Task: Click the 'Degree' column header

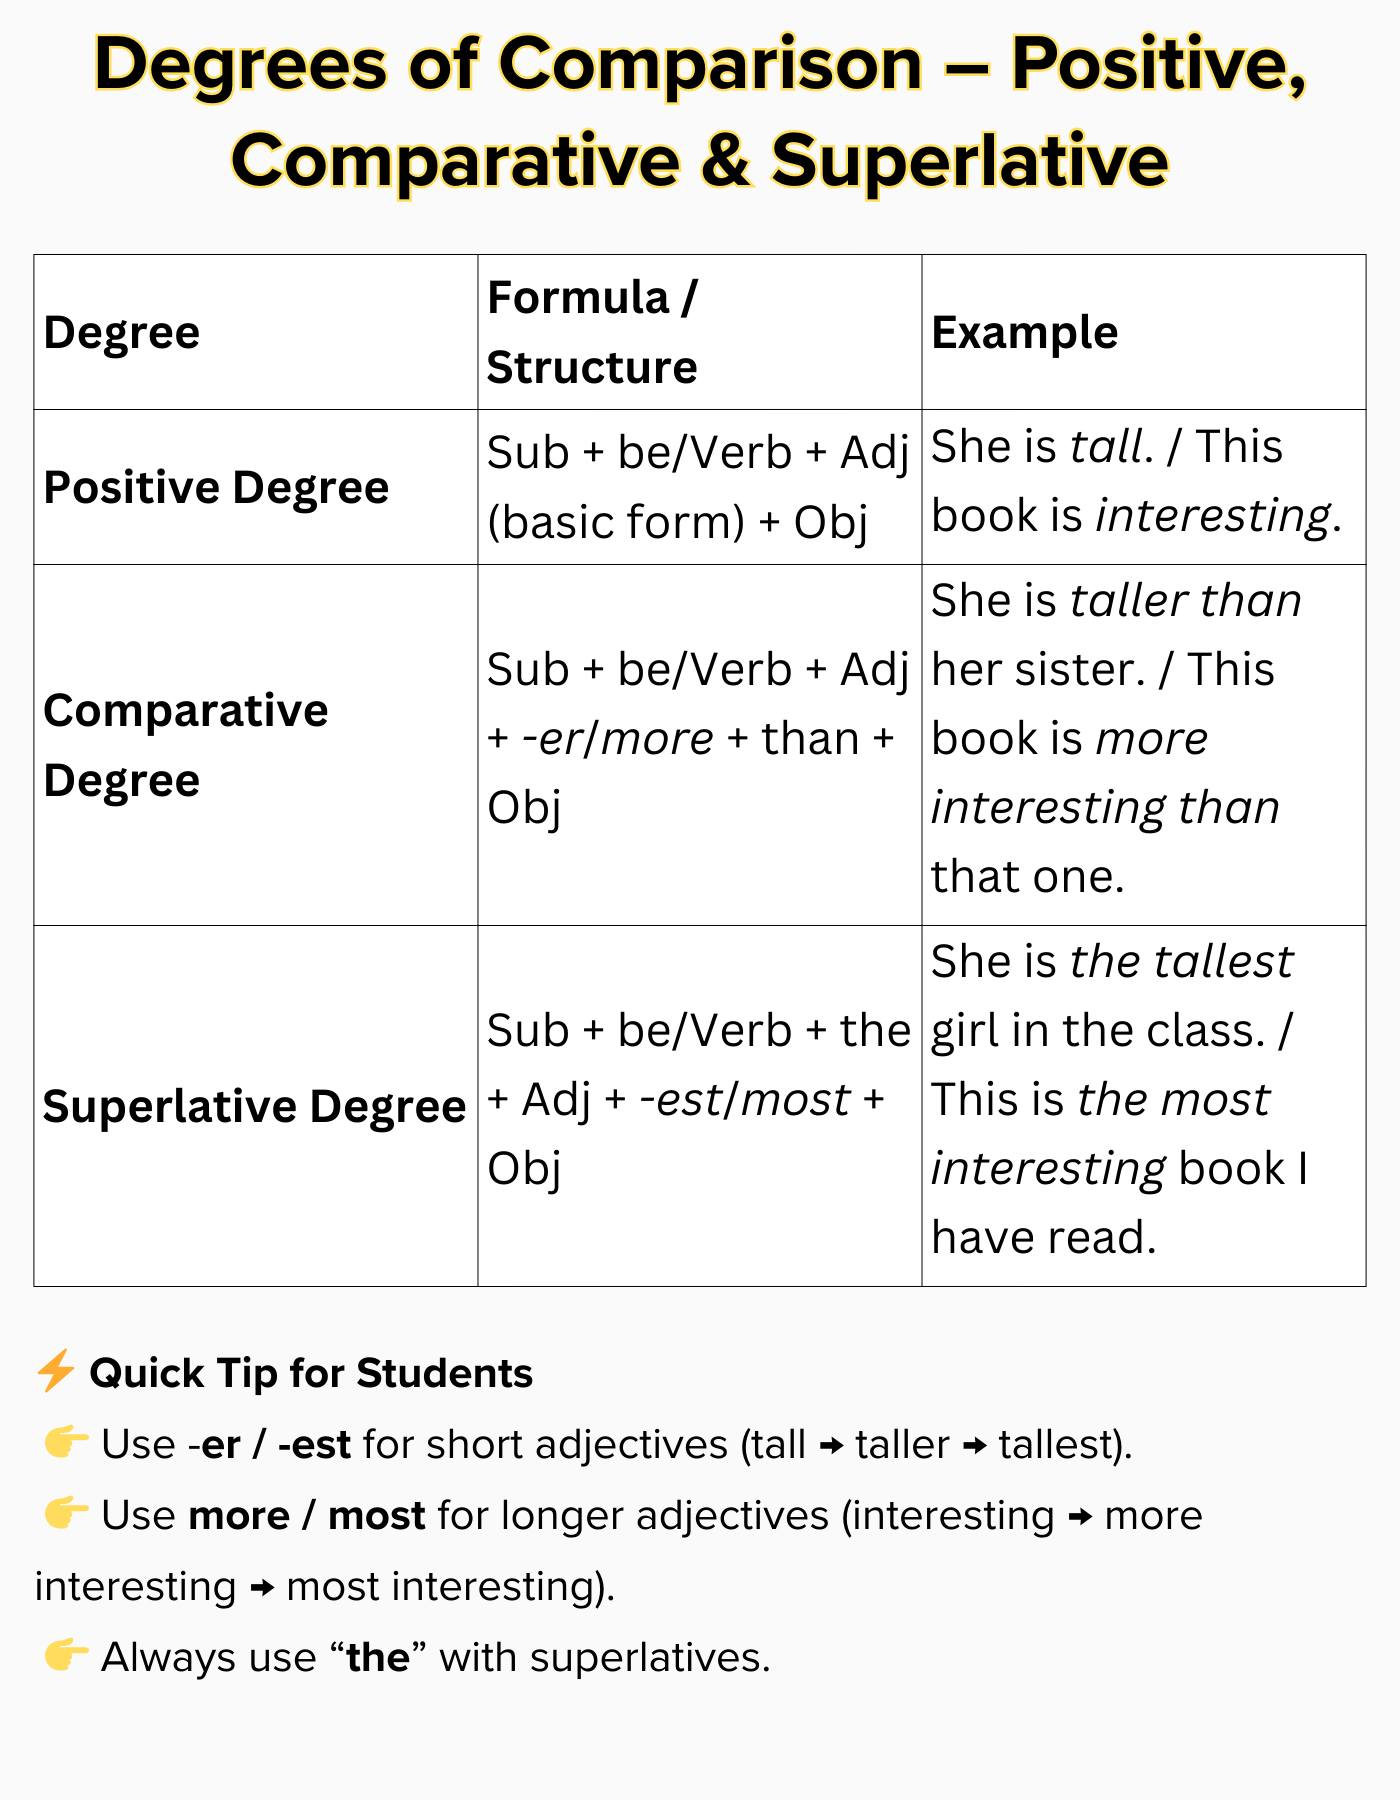Action: [122, 332]
